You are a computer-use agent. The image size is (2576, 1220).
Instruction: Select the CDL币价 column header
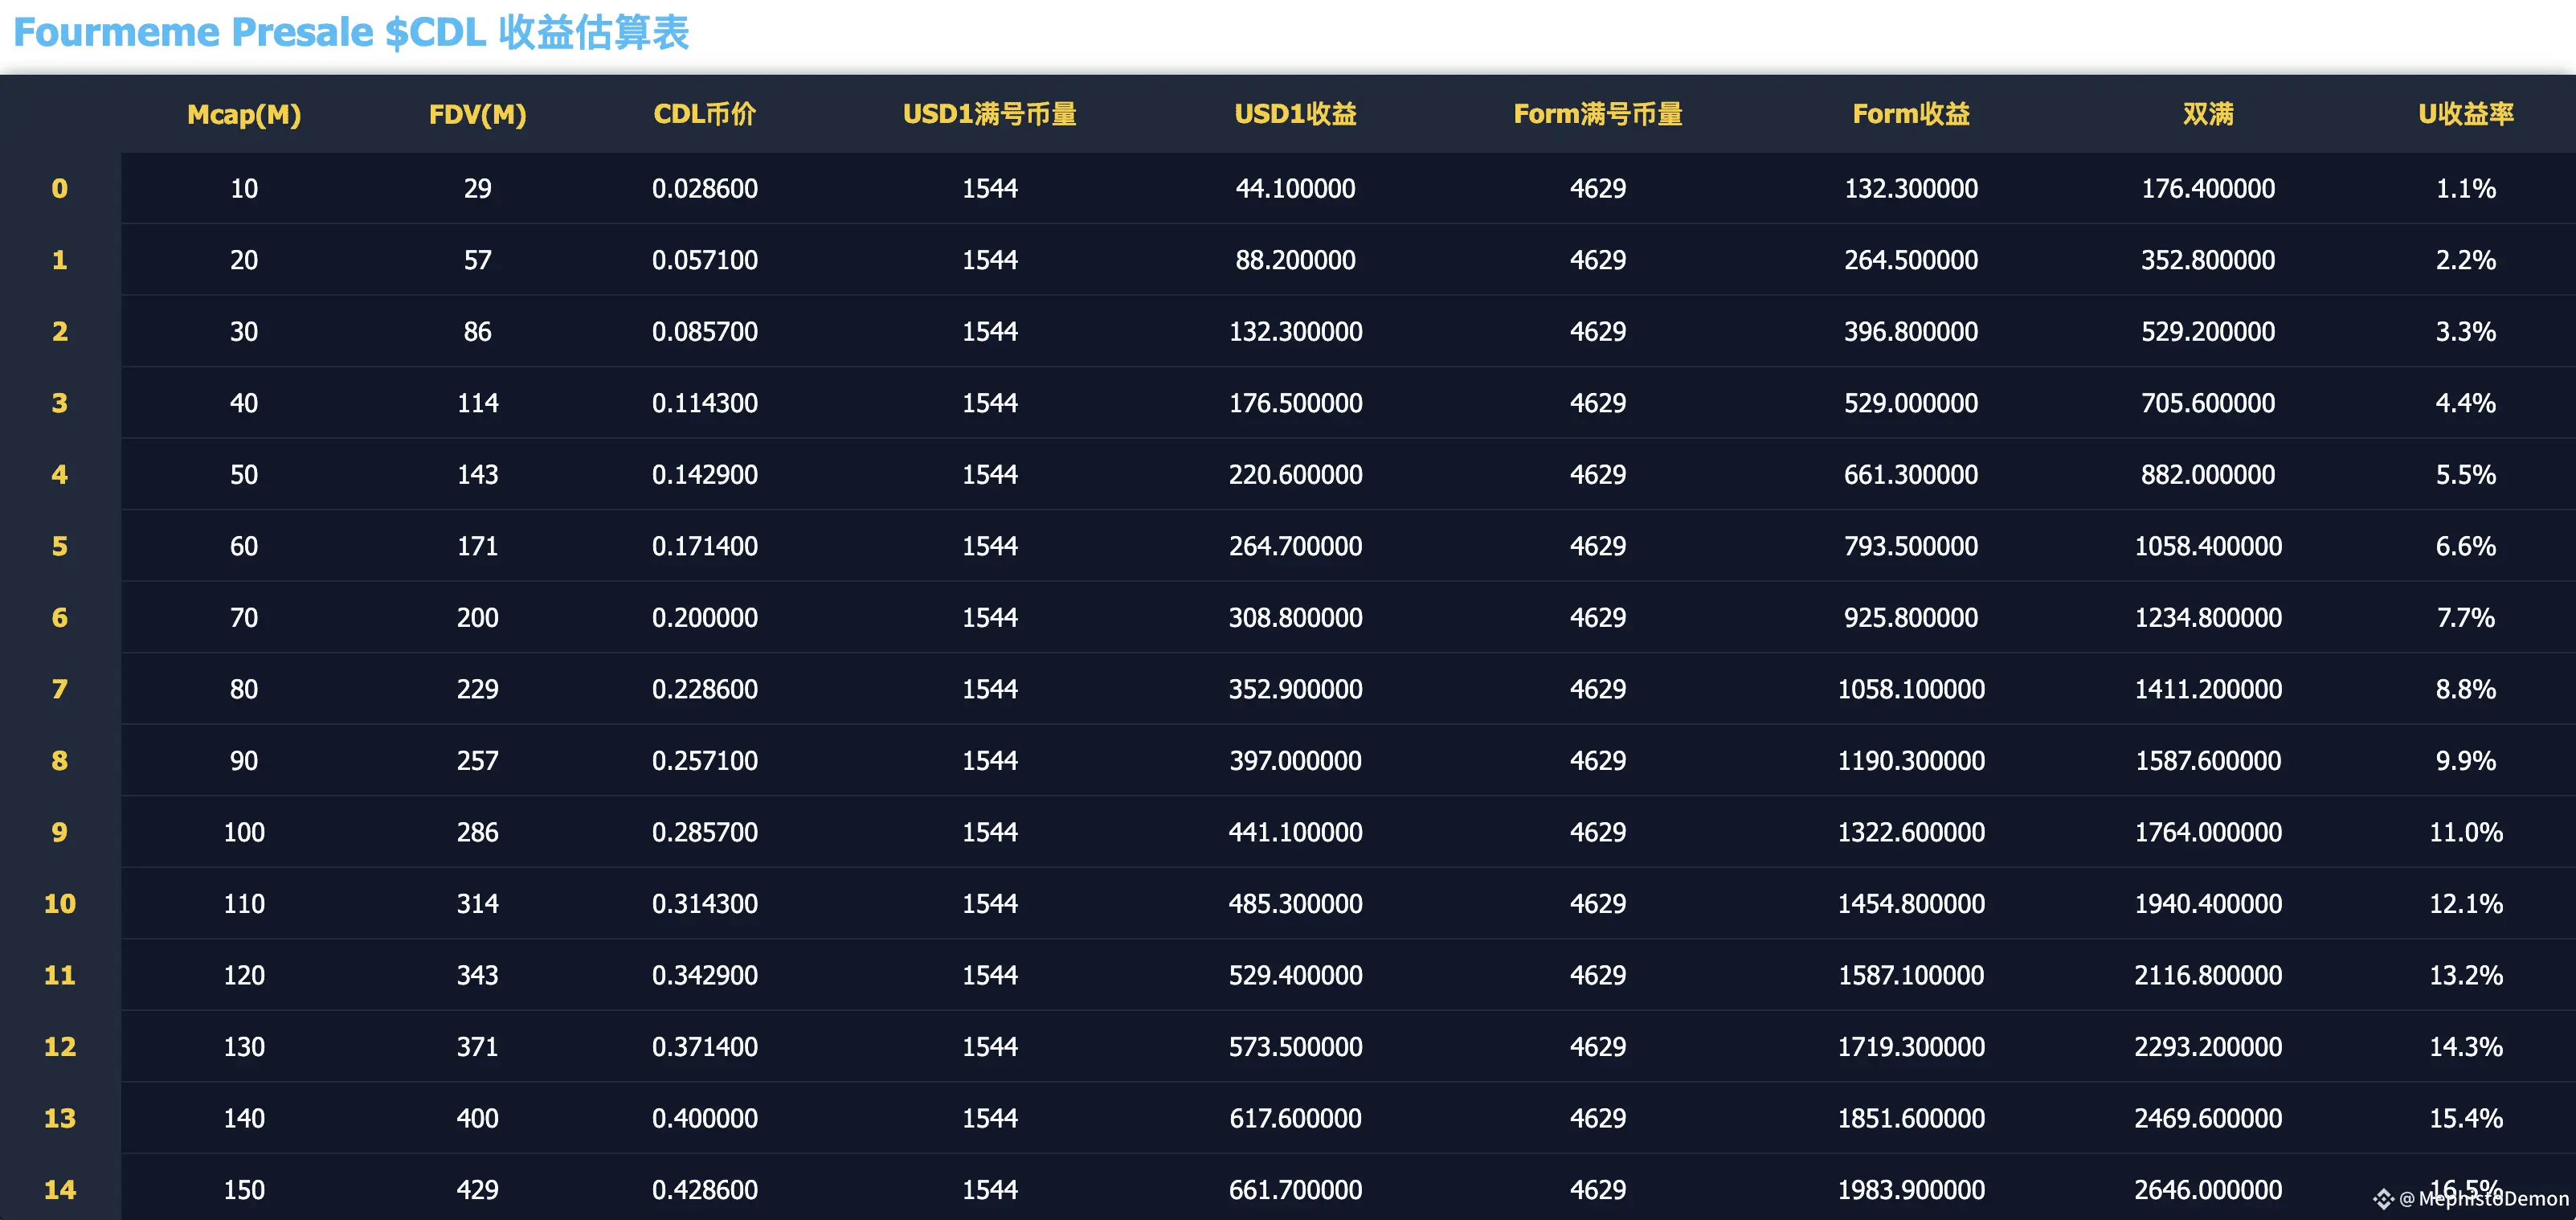click(x=705, y=114)
